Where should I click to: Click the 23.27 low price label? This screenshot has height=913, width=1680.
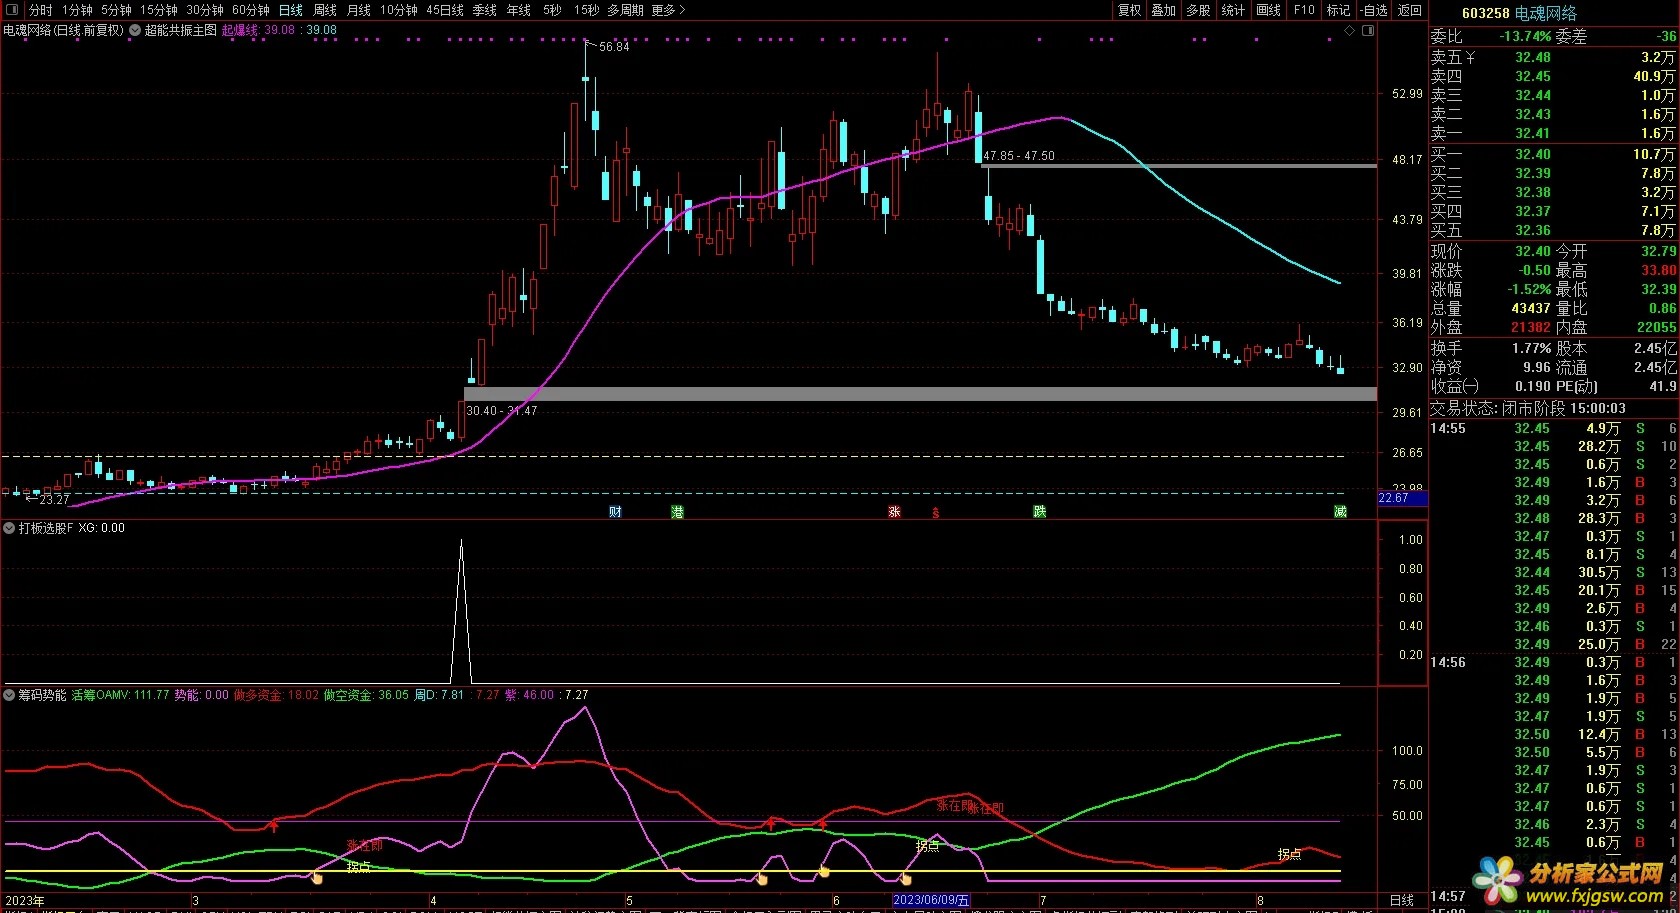coord(54,499)
